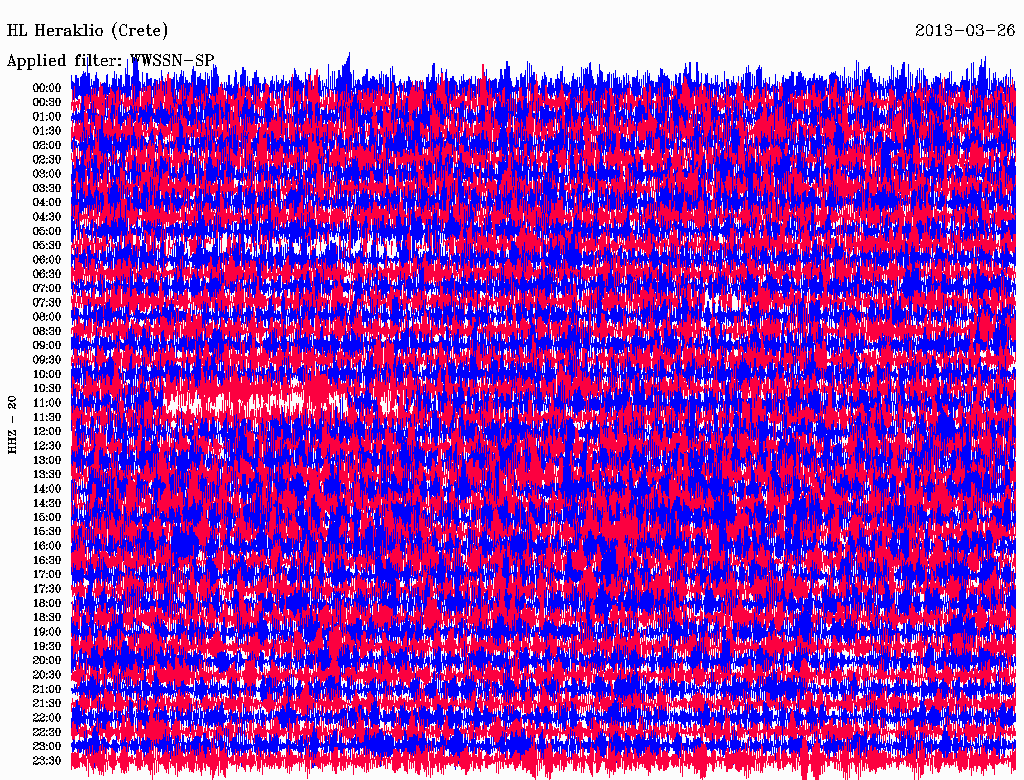The image size is (1024, 780).
Task: Pick the 17:00 time row label
Action: [47, 575]
